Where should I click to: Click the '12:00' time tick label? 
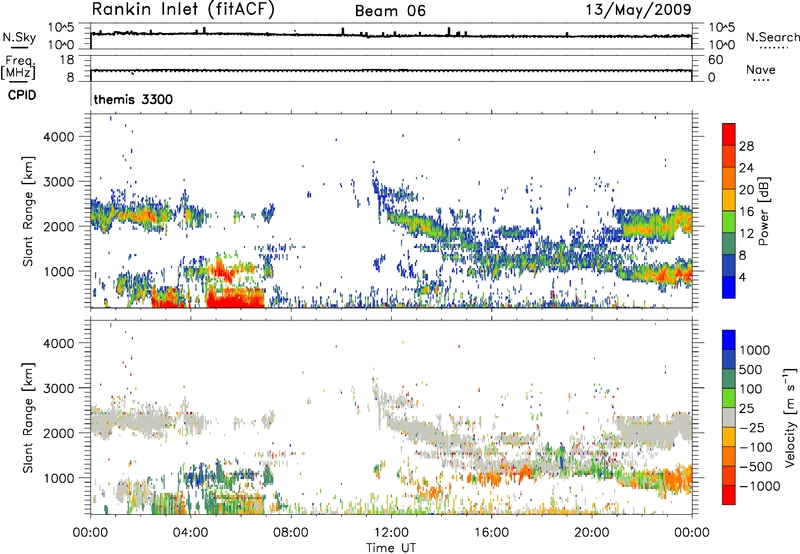coord(391,533)
